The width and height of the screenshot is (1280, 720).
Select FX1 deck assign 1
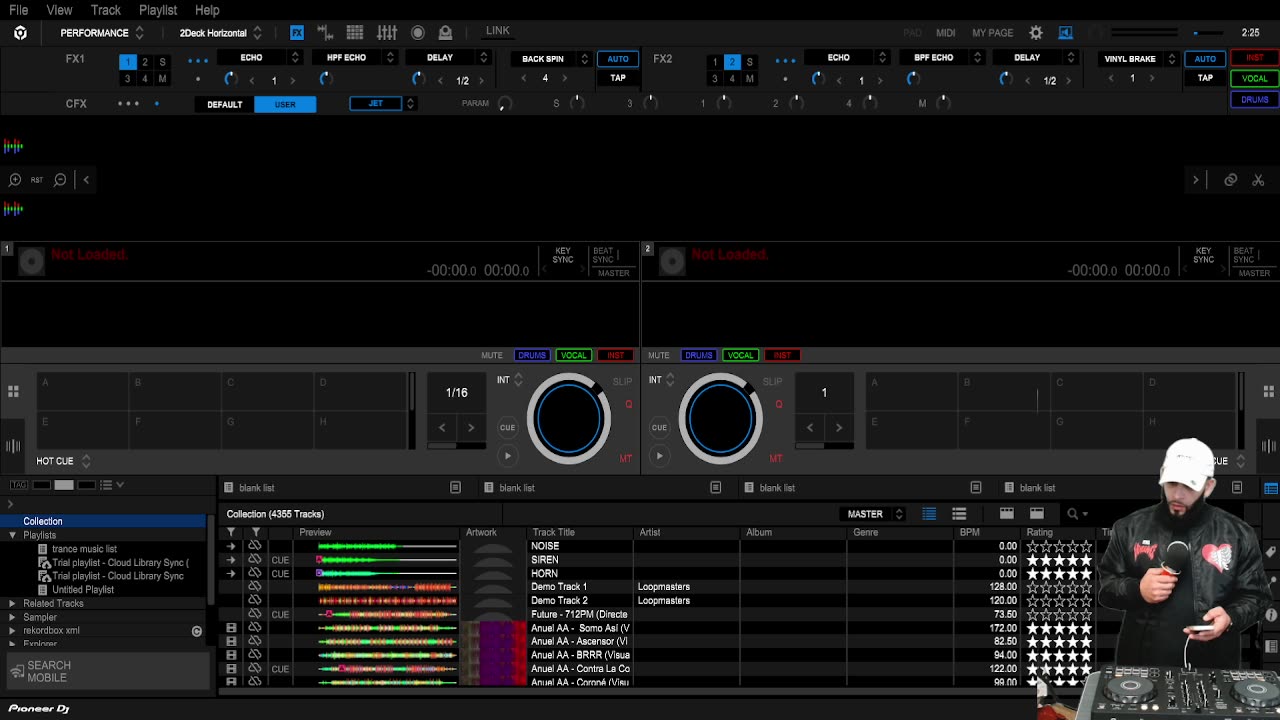127,62
